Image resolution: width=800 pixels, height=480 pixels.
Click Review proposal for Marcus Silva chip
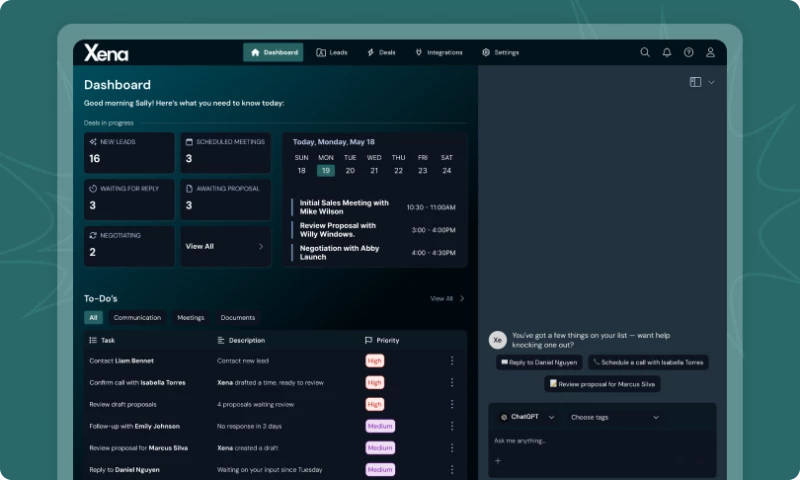(x=602, y=384)
